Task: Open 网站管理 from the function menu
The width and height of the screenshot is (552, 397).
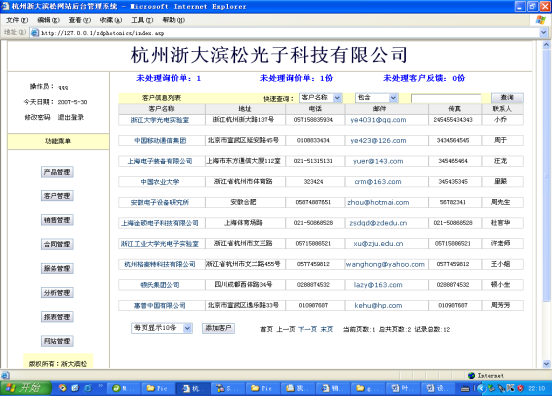Action: [57, 341]
